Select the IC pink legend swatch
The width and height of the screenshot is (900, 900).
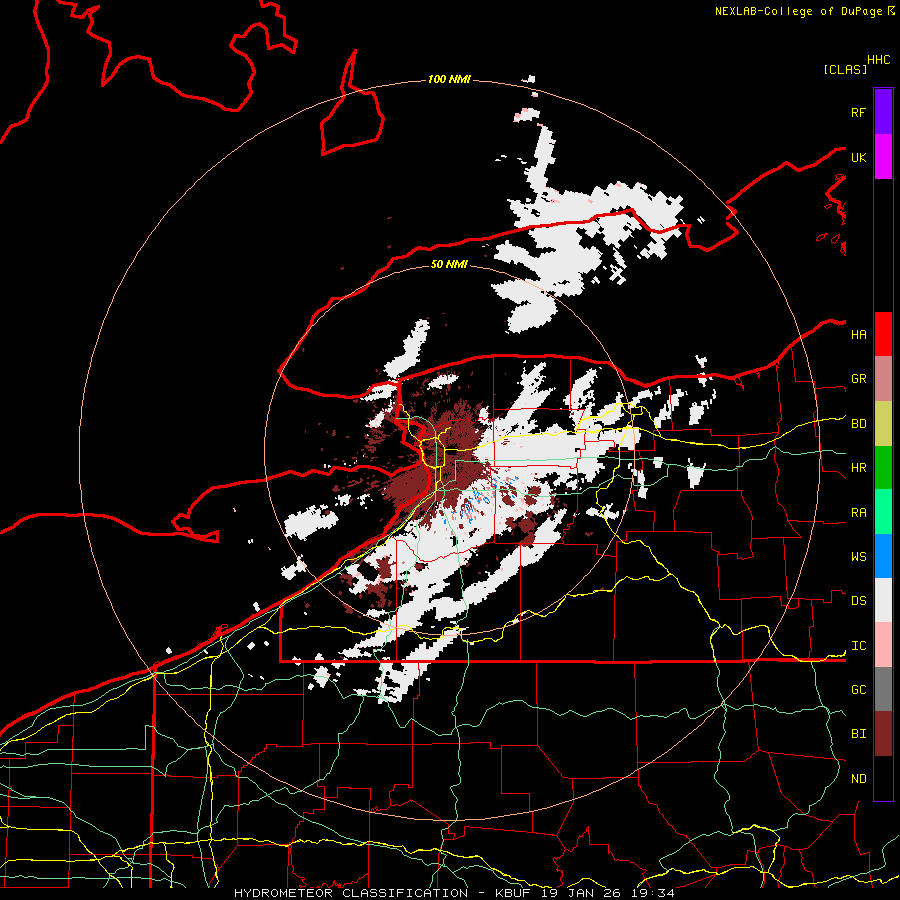point(883,645)
